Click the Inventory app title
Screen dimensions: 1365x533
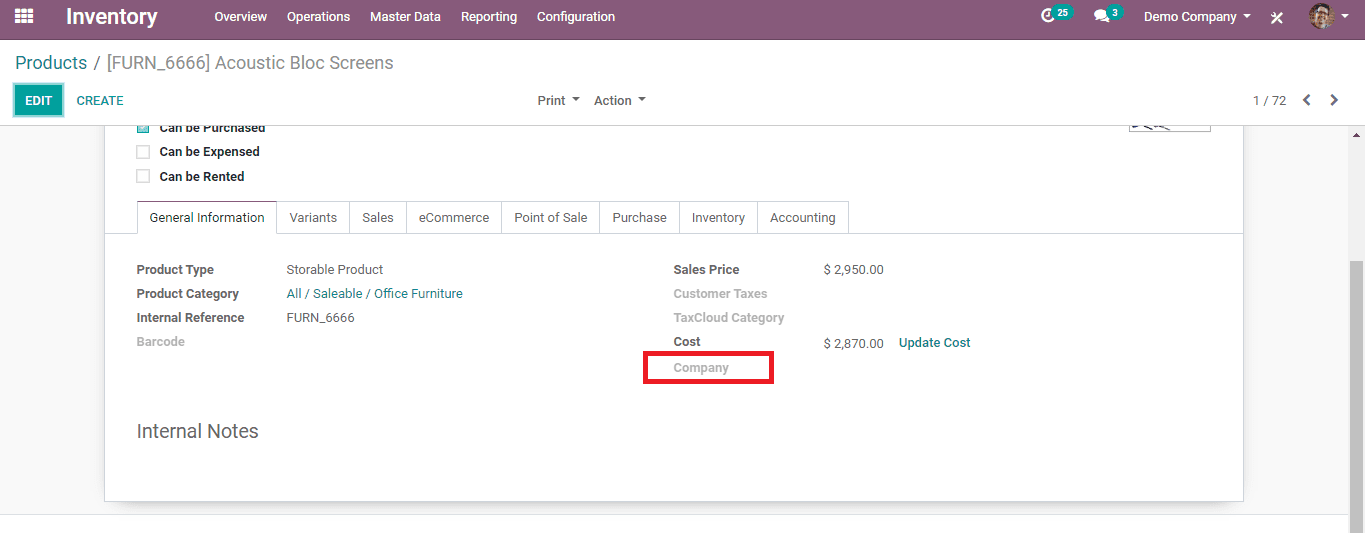(x=112, y=17)
